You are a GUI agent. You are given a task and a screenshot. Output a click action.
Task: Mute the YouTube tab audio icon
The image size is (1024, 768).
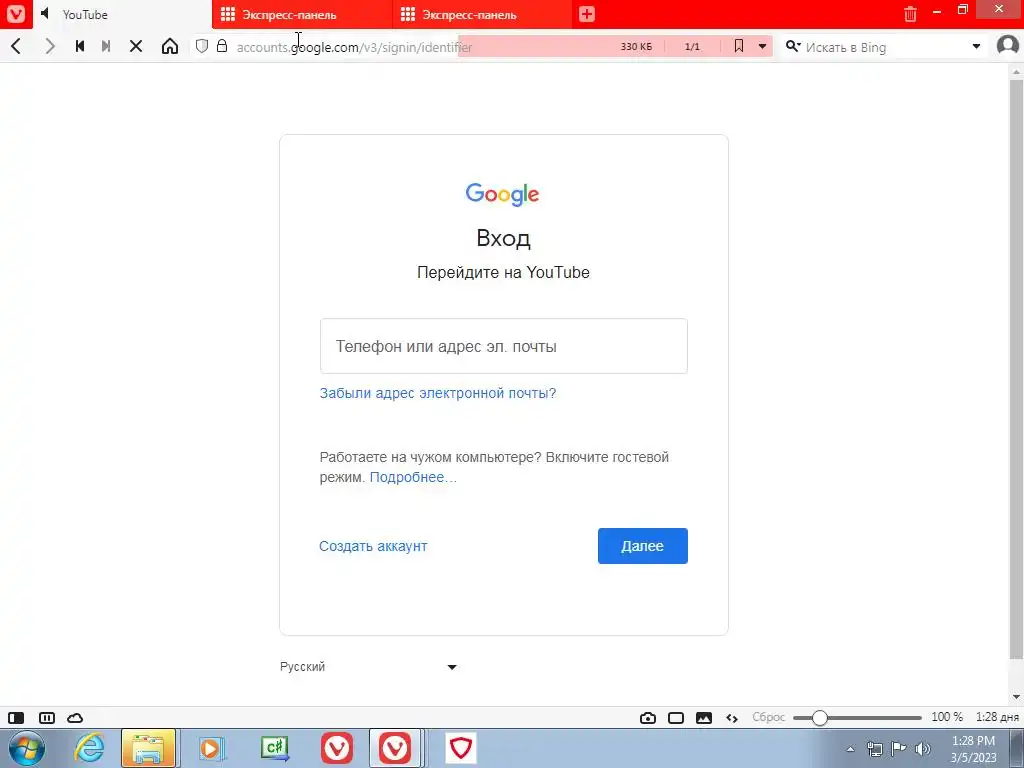coord(45,14)
